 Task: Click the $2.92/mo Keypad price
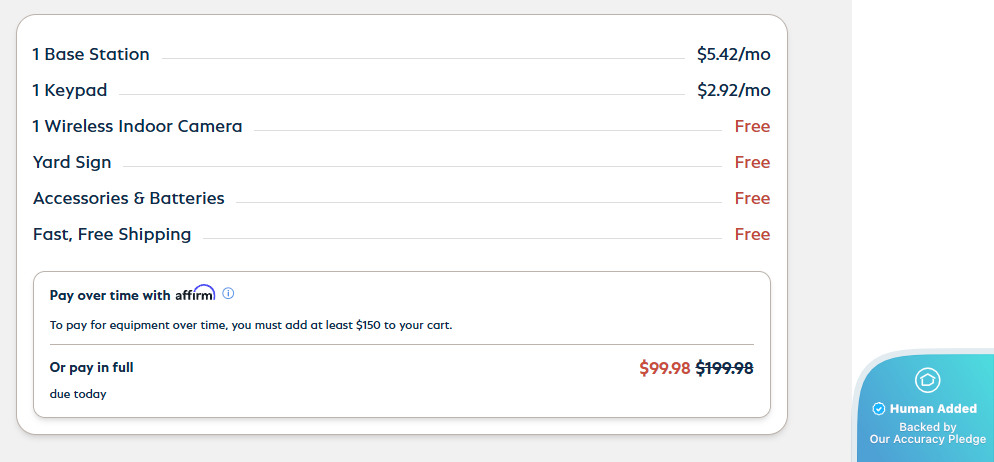[x=733, y=91]
